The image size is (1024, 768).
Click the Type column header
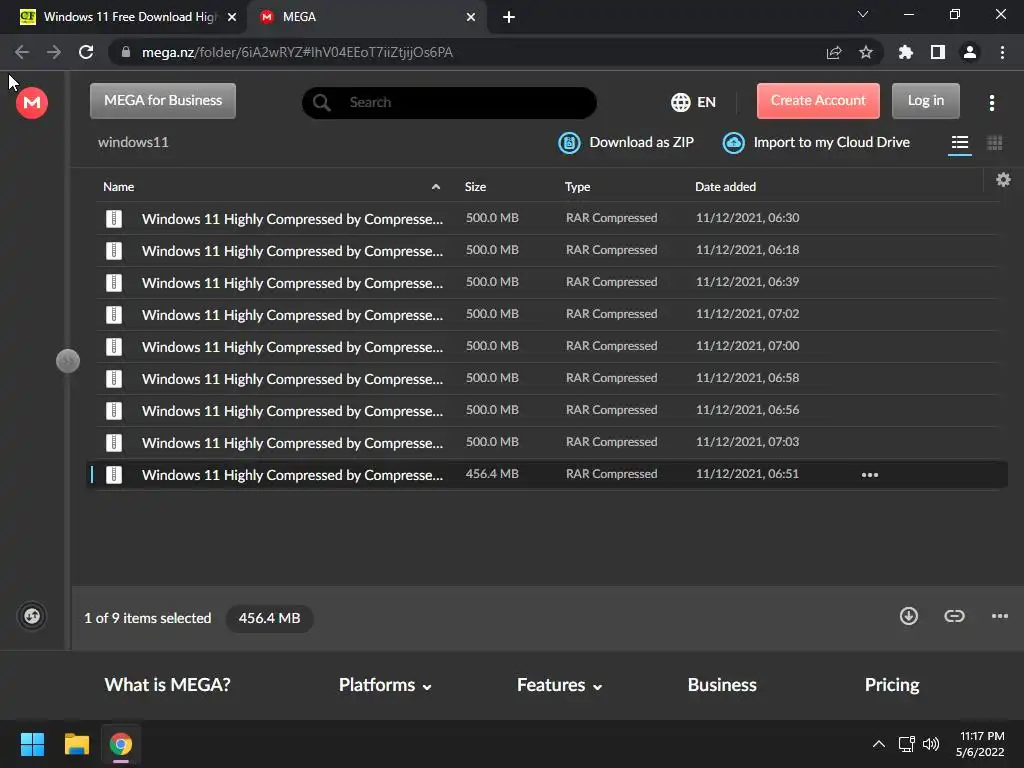[577, 187]
